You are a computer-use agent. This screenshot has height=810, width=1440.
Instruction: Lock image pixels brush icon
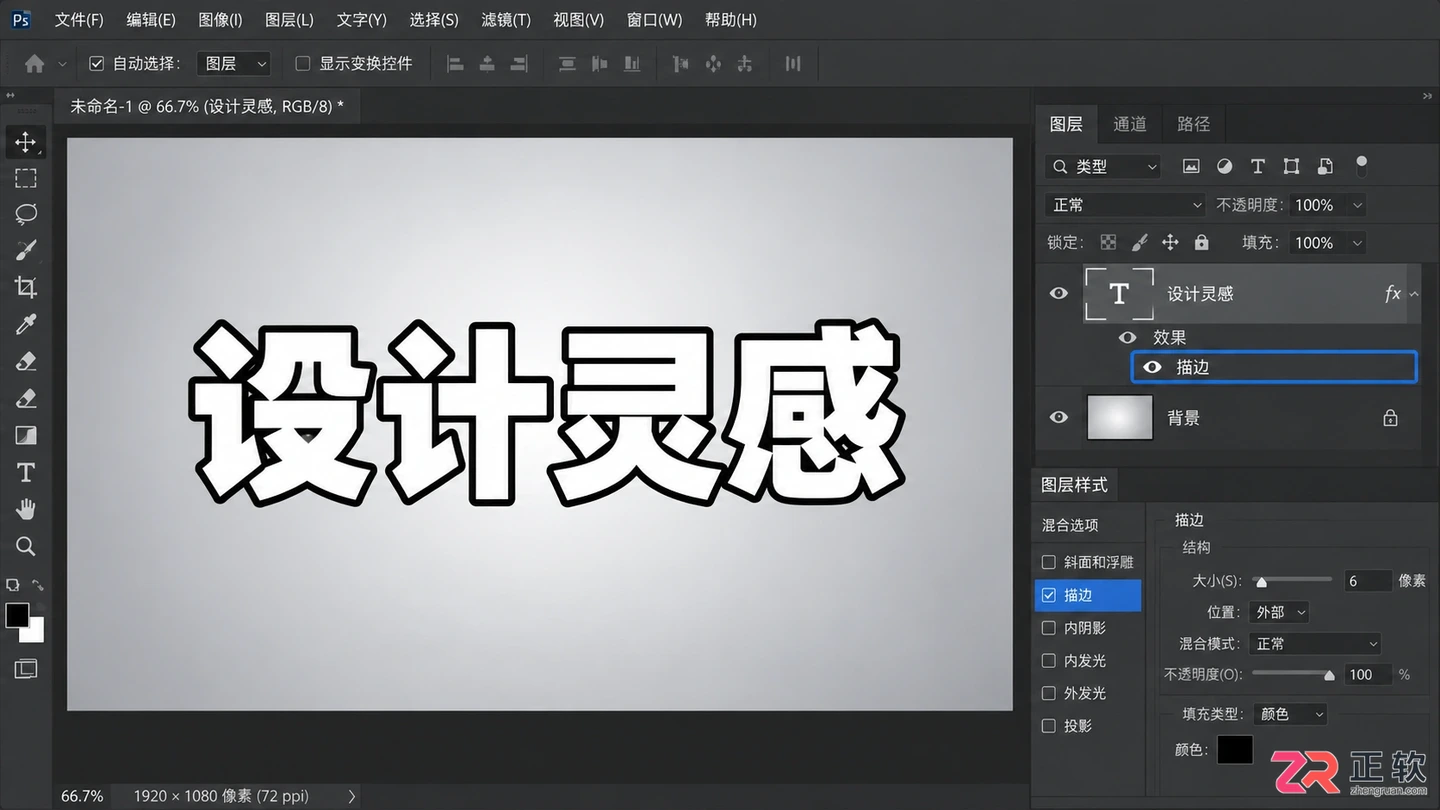point(1139,242)
